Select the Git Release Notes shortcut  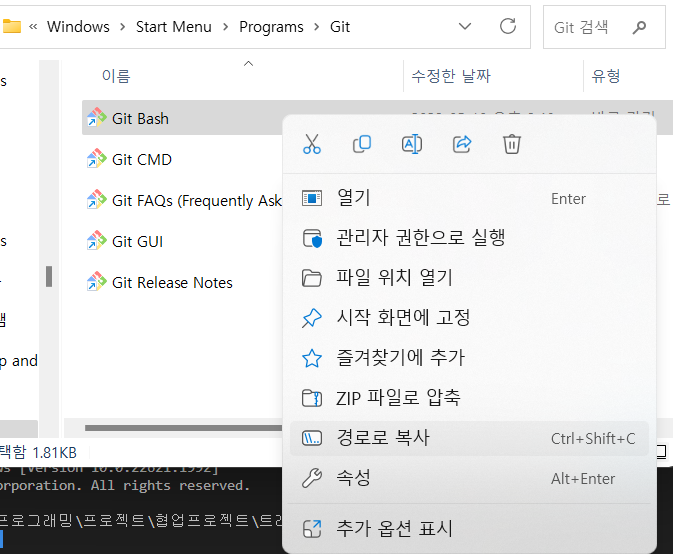click(x=172, y=283)
